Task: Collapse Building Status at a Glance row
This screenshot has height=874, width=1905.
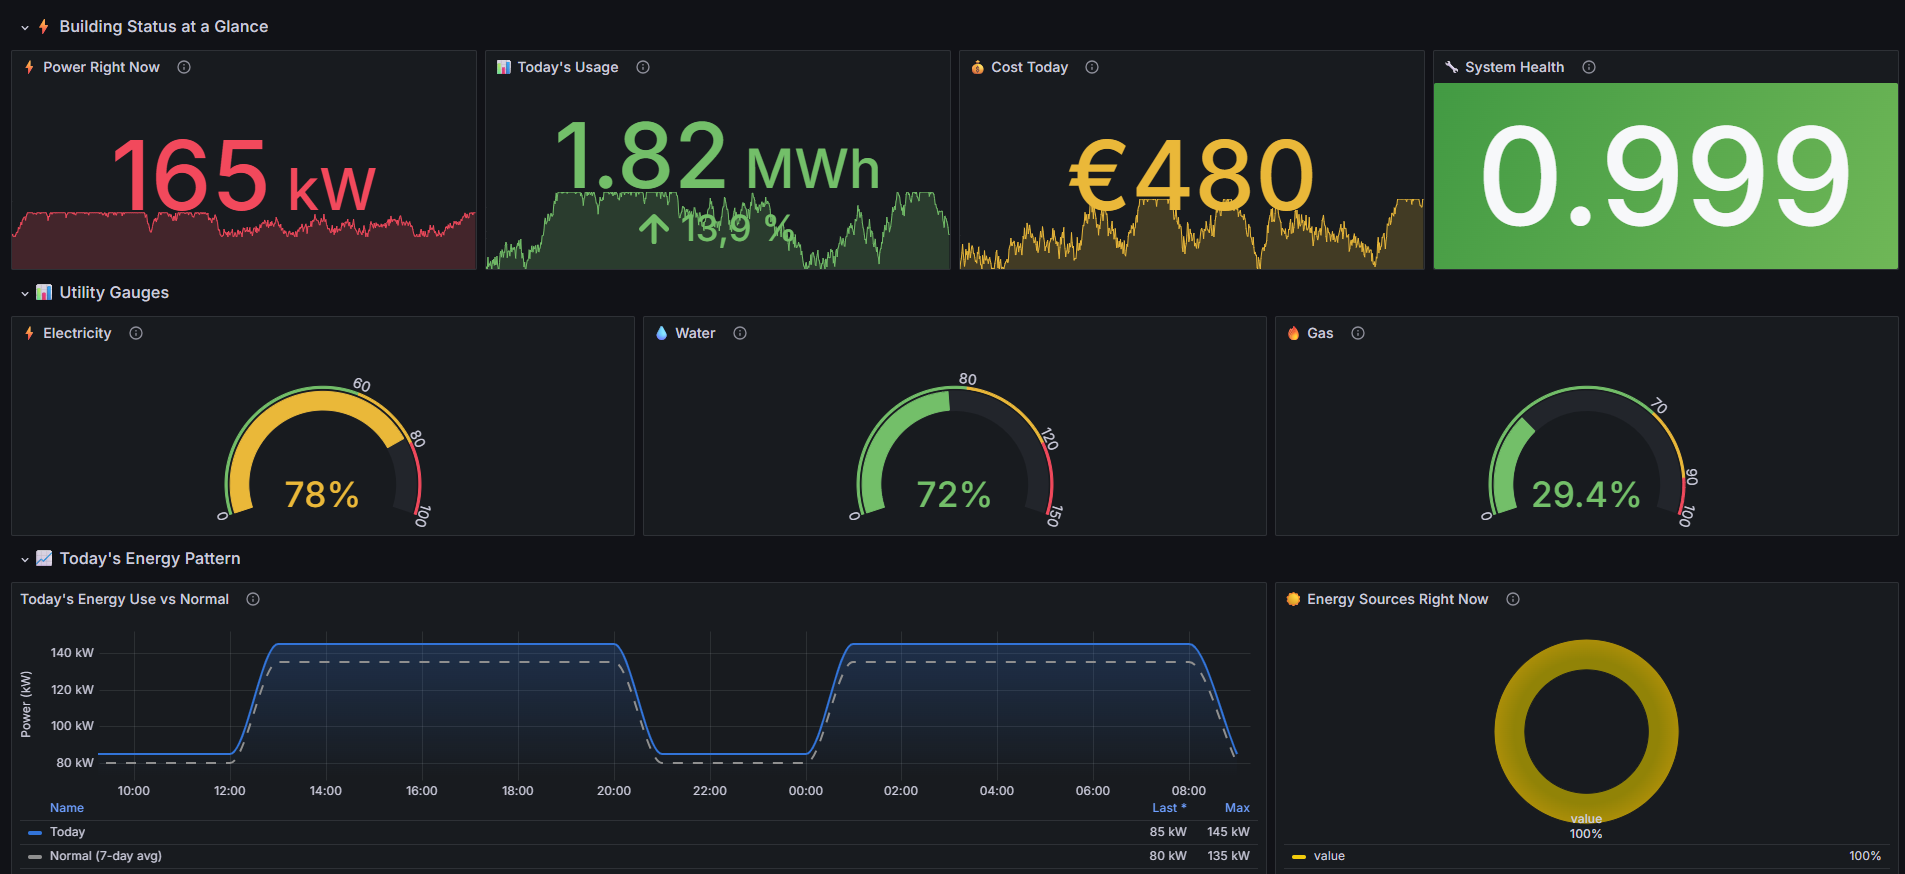Action: click(25, 27)
